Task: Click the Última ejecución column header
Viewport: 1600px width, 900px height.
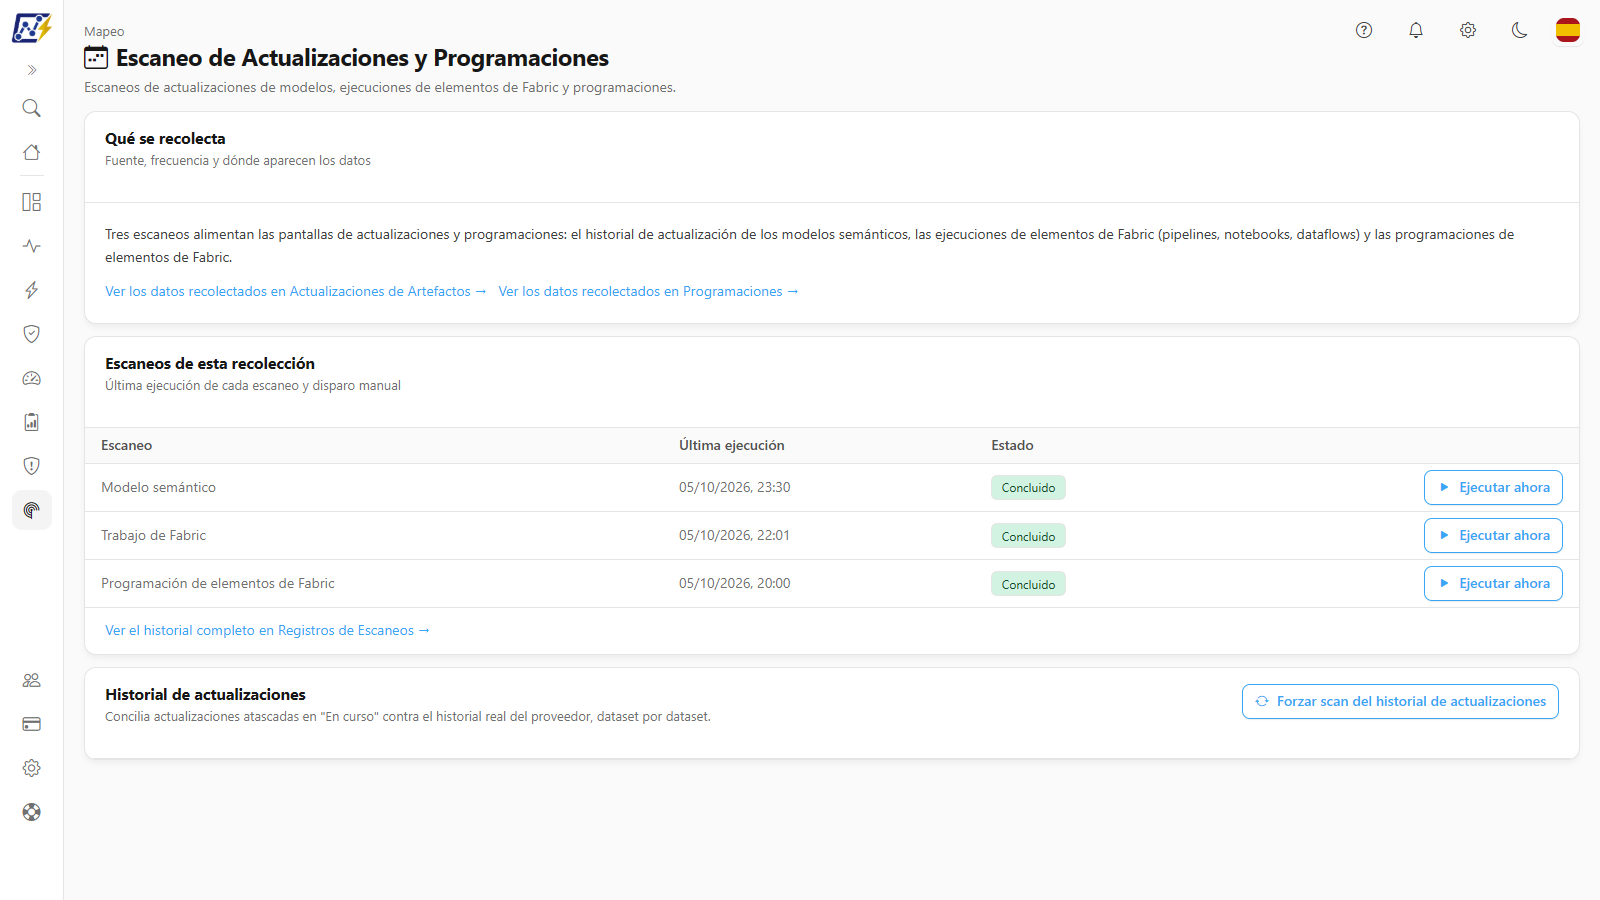Action: click(x=732, y=445)
